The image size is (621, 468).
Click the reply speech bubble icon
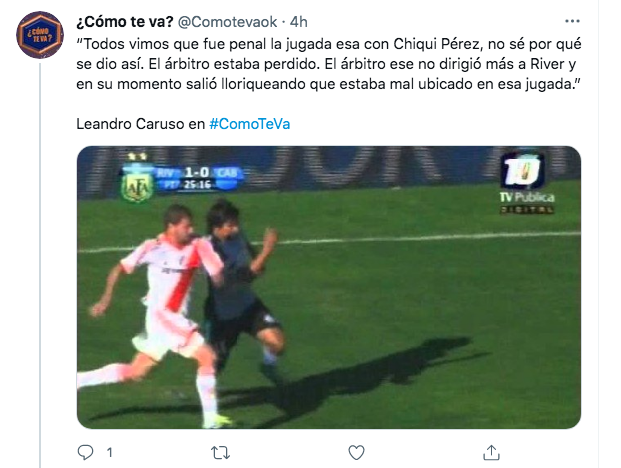[85, 452]
